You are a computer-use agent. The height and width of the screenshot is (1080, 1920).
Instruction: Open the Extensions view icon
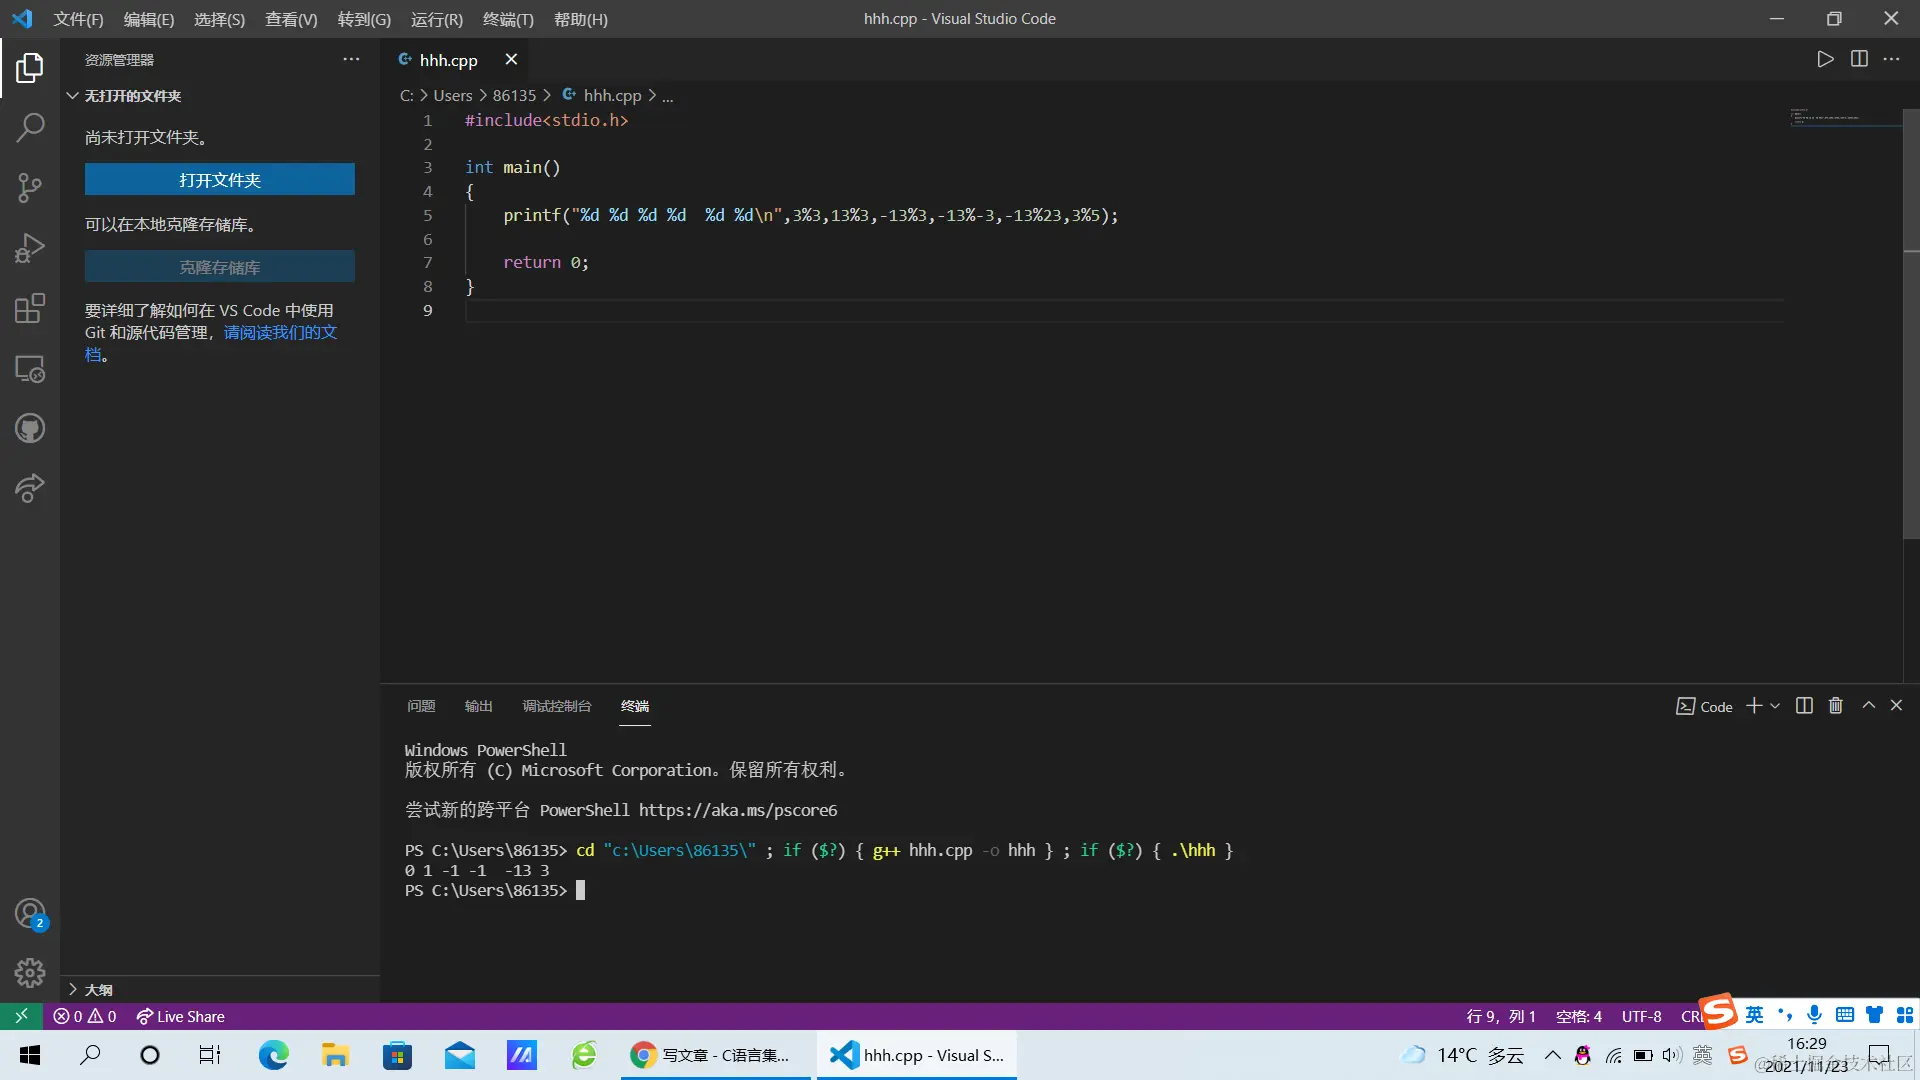point(30,308)
